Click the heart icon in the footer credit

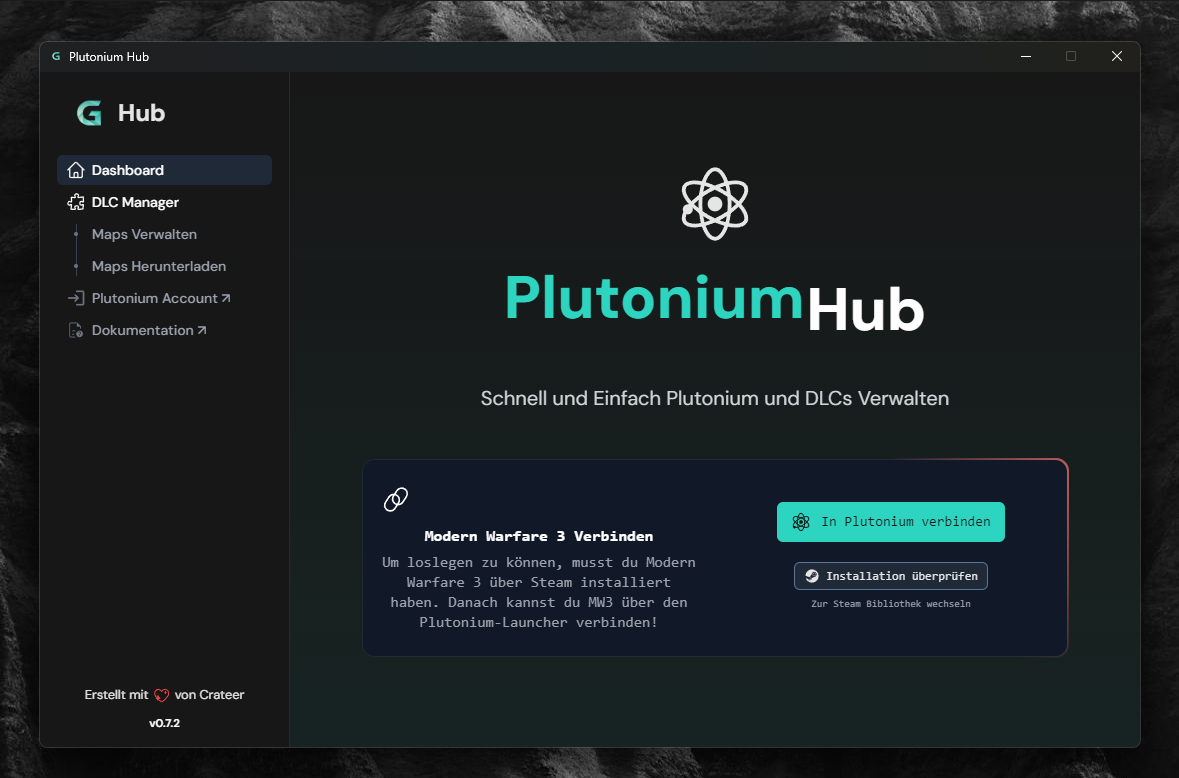pos(159,694)
